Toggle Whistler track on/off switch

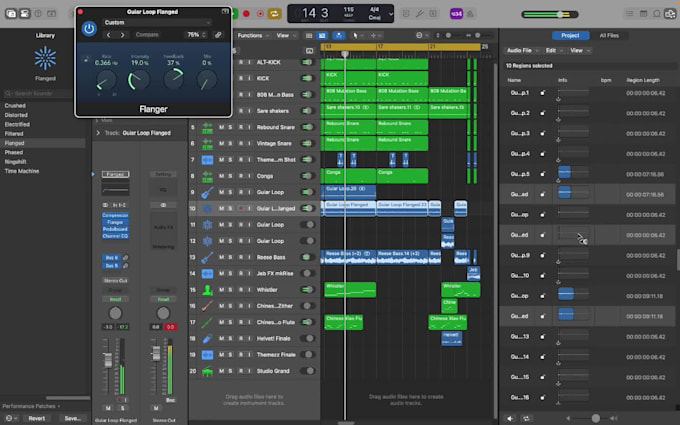(307, 290)
